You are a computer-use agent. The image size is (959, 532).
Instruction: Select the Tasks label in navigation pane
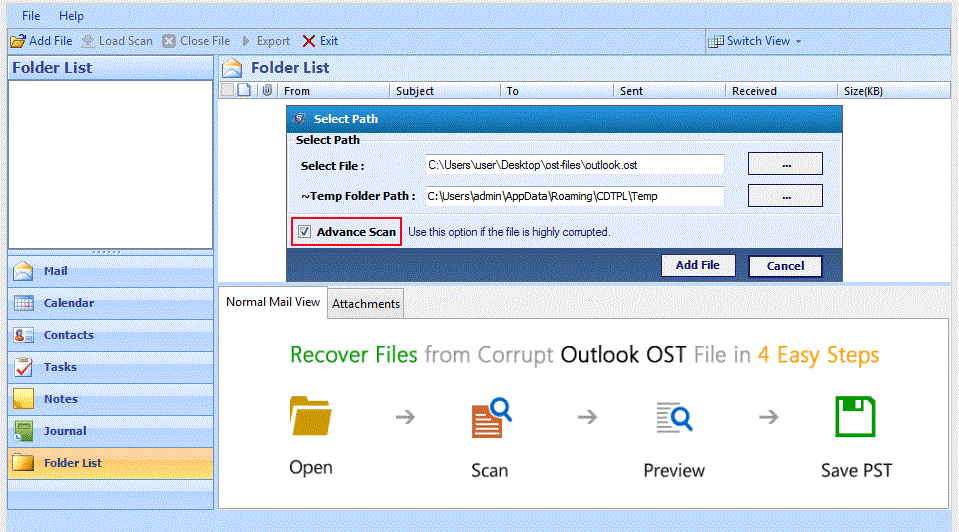60,367
